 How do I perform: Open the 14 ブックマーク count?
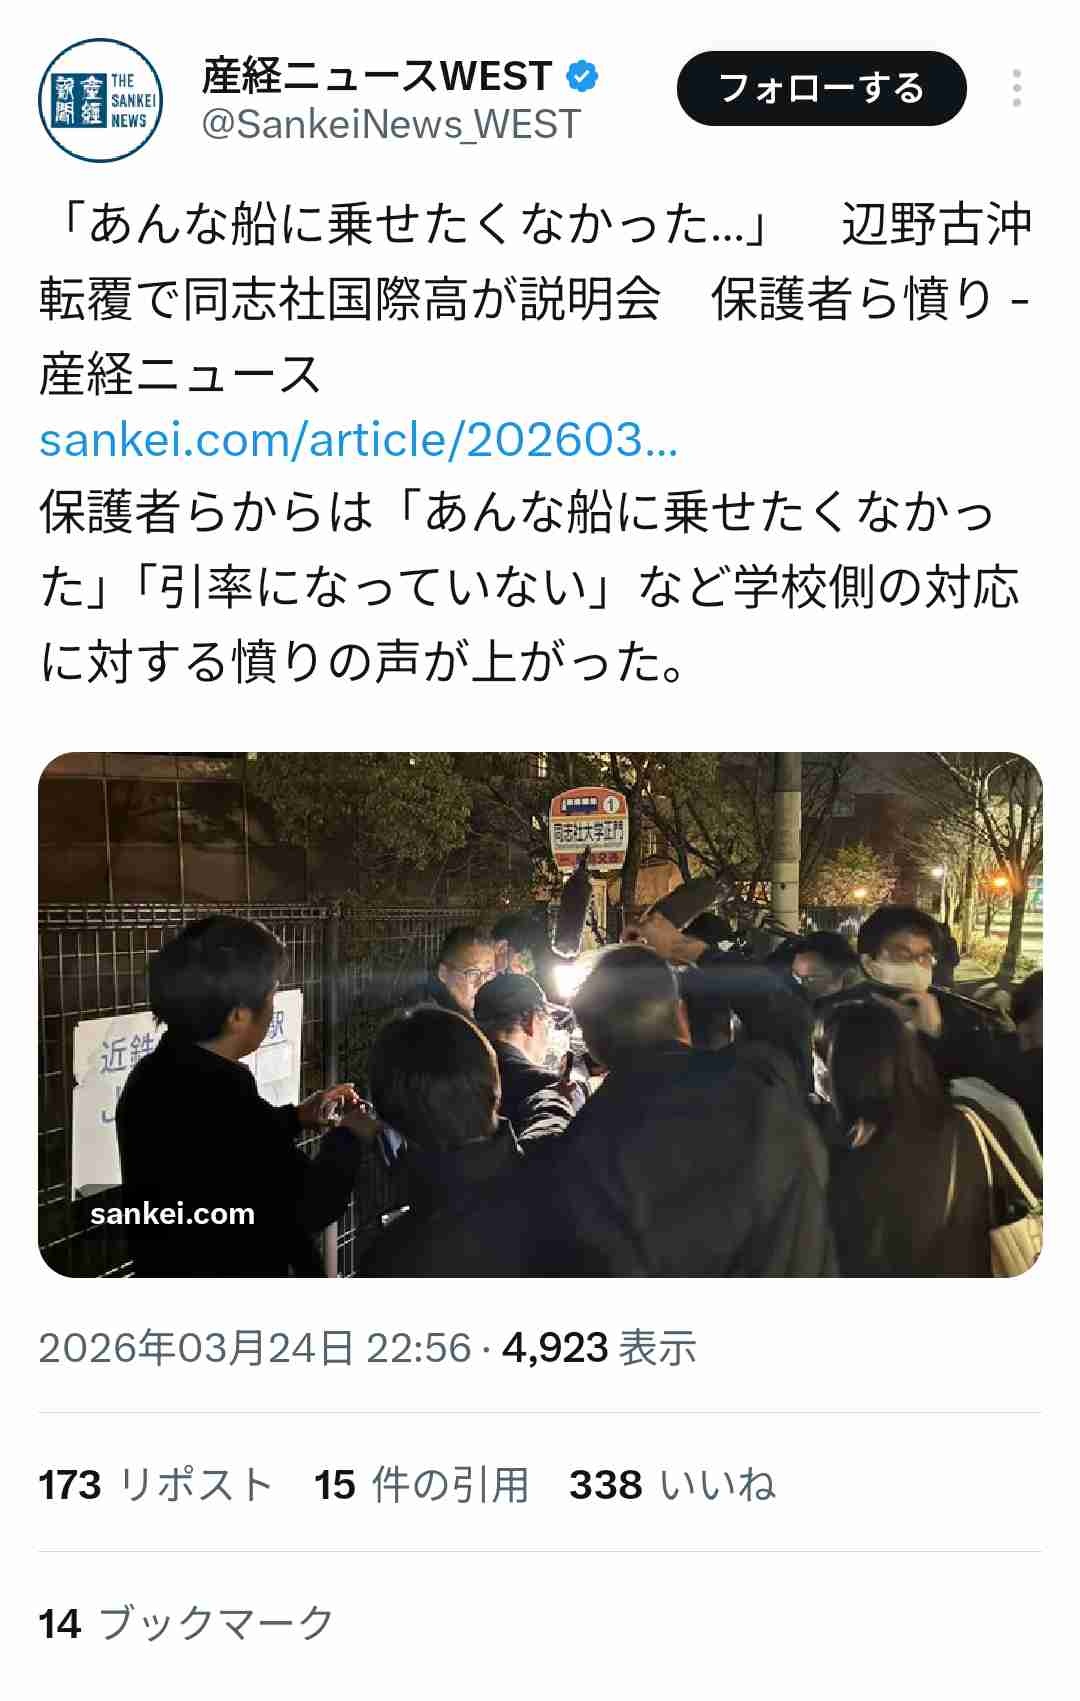pyautogui.click(x=186, y=1623)
